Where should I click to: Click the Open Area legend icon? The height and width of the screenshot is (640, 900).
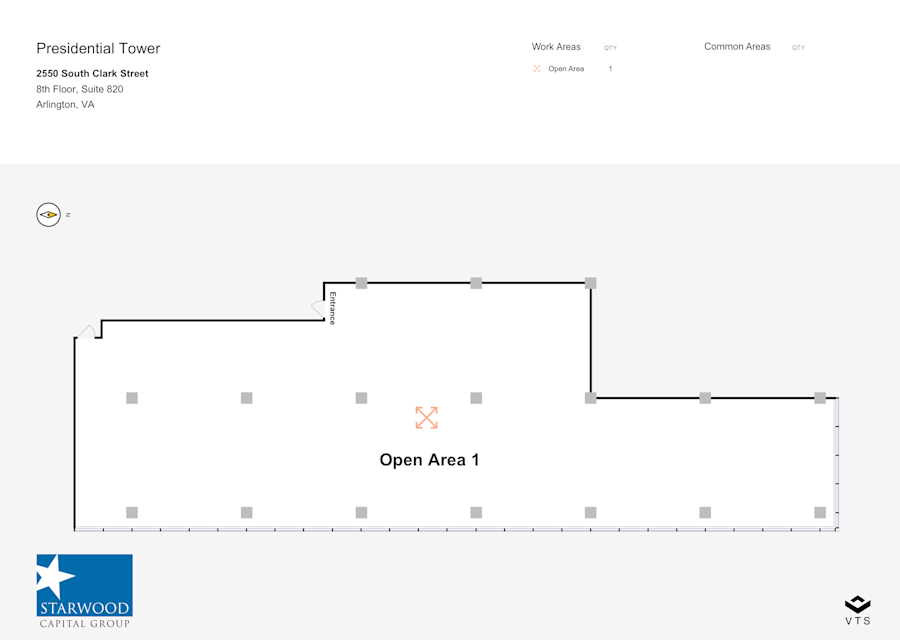(x=537, y=69)
